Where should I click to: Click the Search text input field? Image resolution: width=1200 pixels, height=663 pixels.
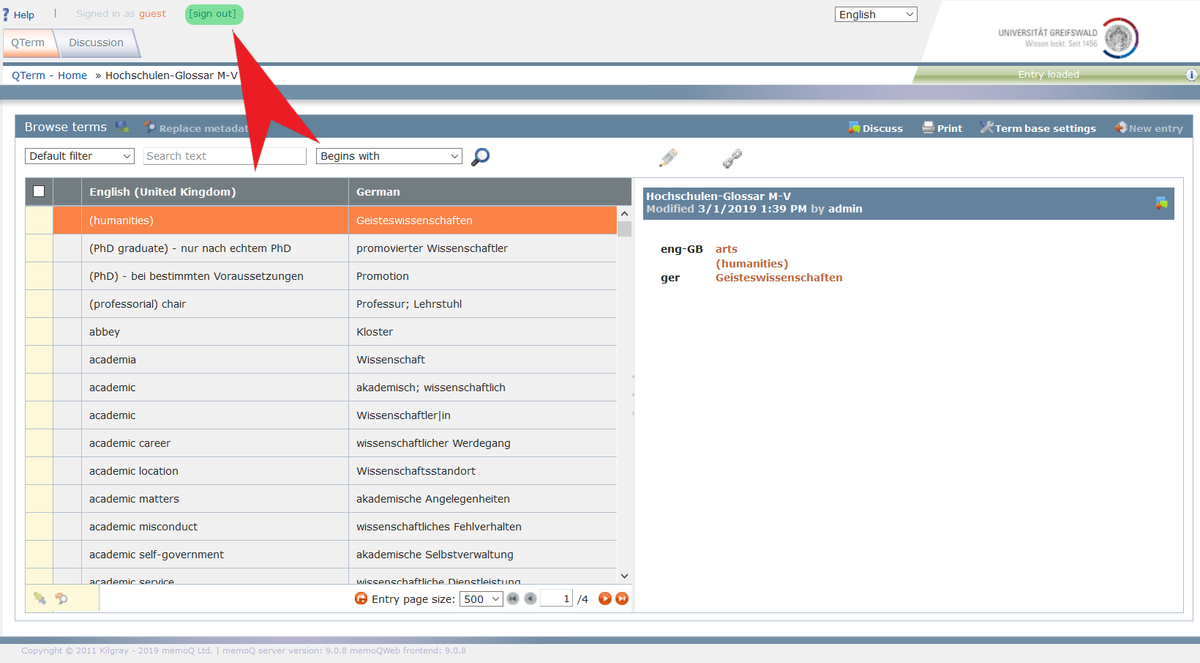[x=225, y=156]
